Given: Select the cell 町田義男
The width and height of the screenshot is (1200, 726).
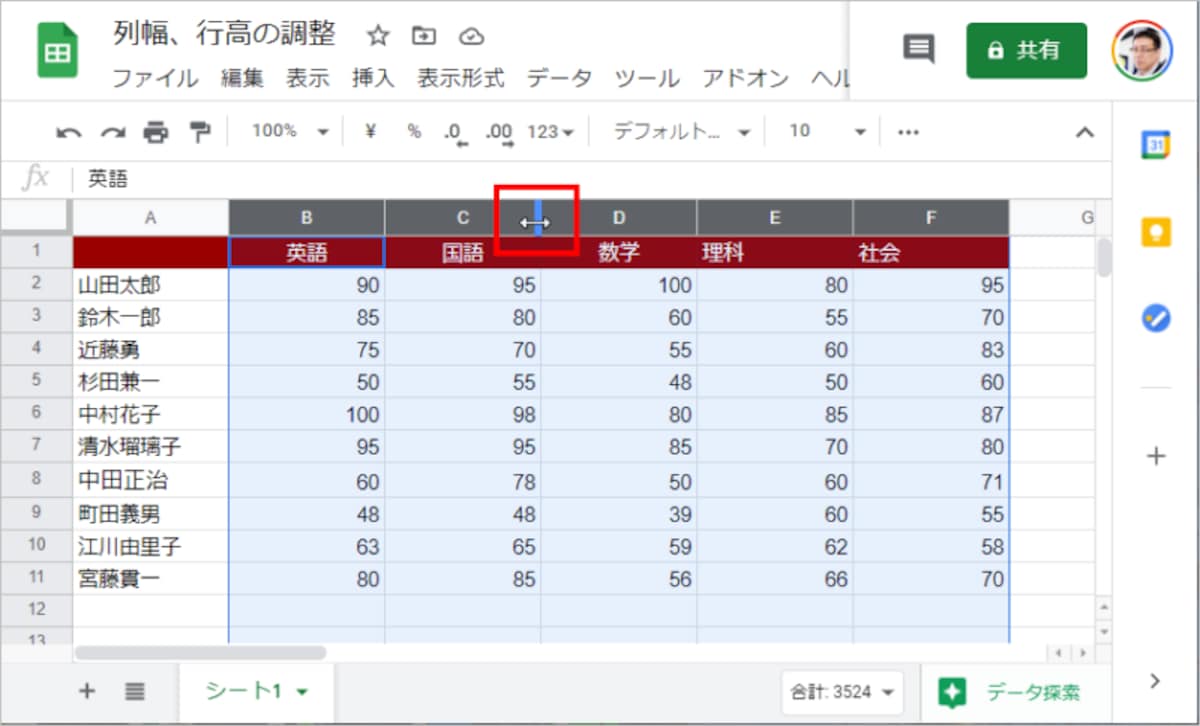Looking at the screenshot, I should tap(151, 513).
